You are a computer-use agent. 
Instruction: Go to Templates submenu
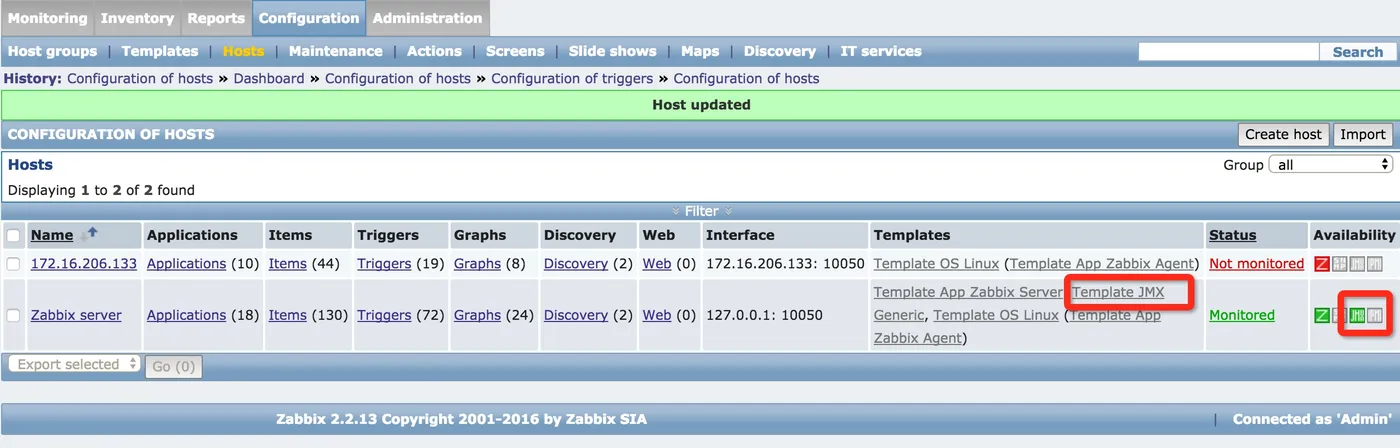point(160,51)
